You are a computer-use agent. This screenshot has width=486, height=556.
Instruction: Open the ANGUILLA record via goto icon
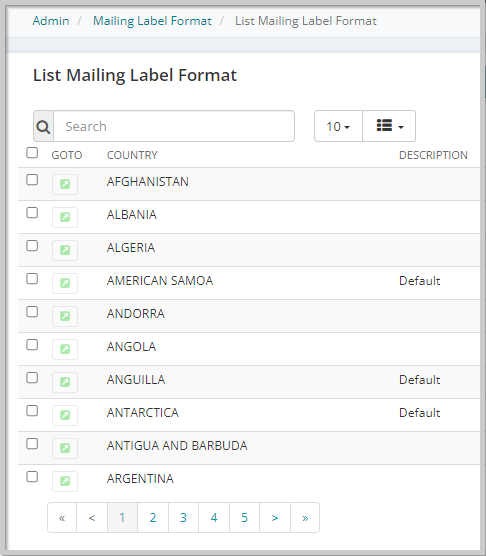65,382
